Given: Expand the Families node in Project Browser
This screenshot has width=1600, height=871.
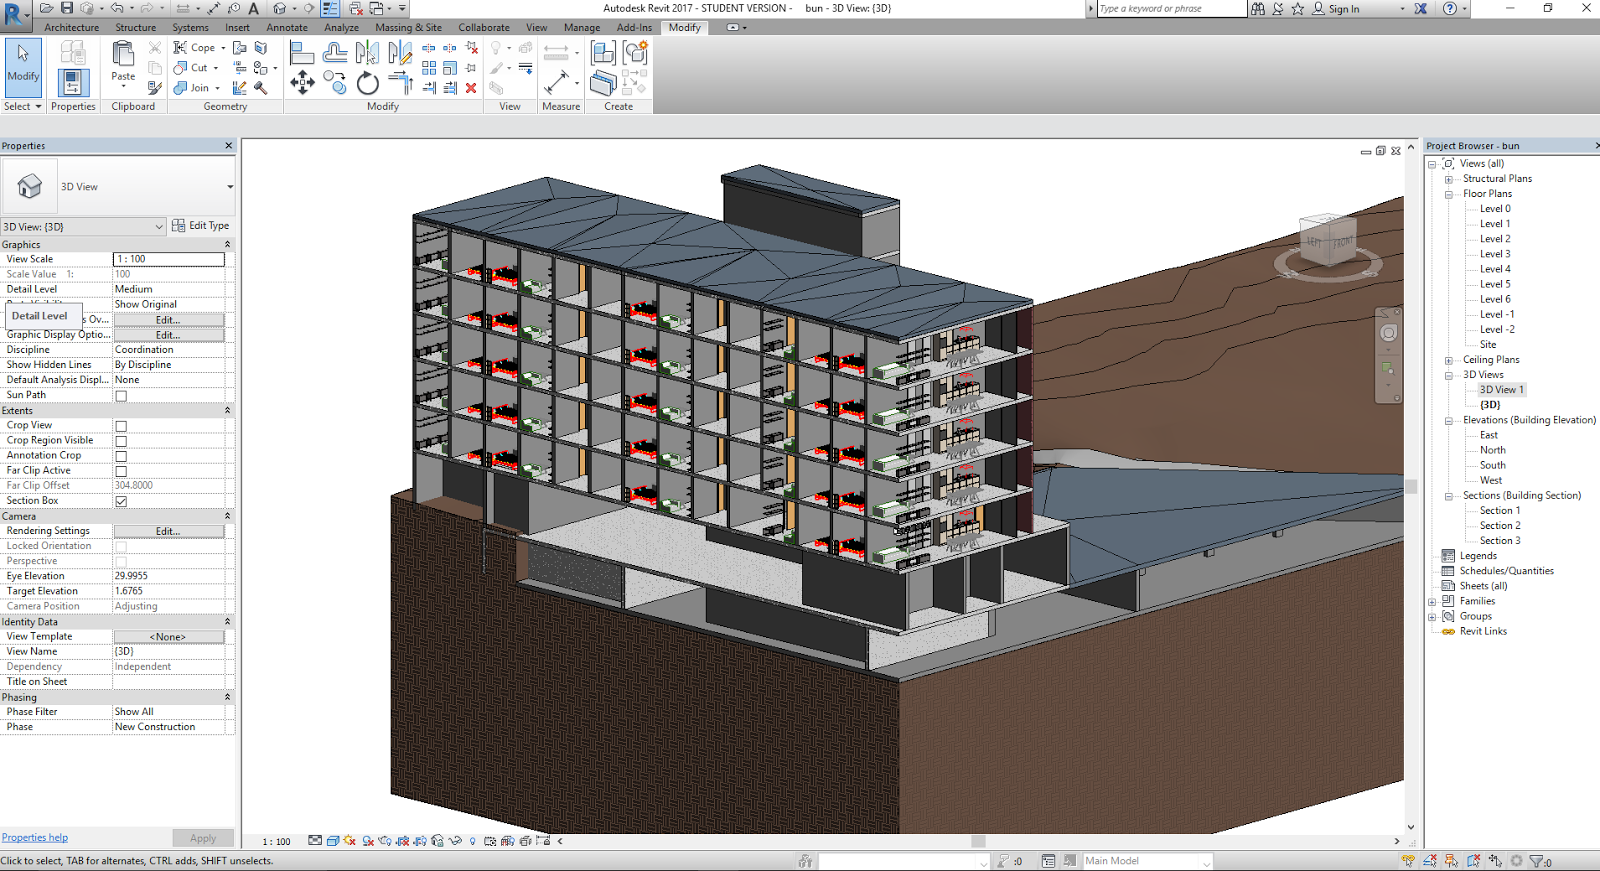Looking at the screenshot, I should [x=1433, y=602].
